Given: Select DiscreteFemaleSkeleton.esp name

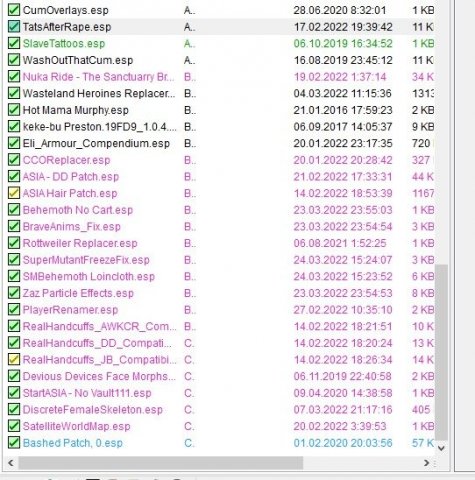Looking at the screenshot, I should point(93,410).
